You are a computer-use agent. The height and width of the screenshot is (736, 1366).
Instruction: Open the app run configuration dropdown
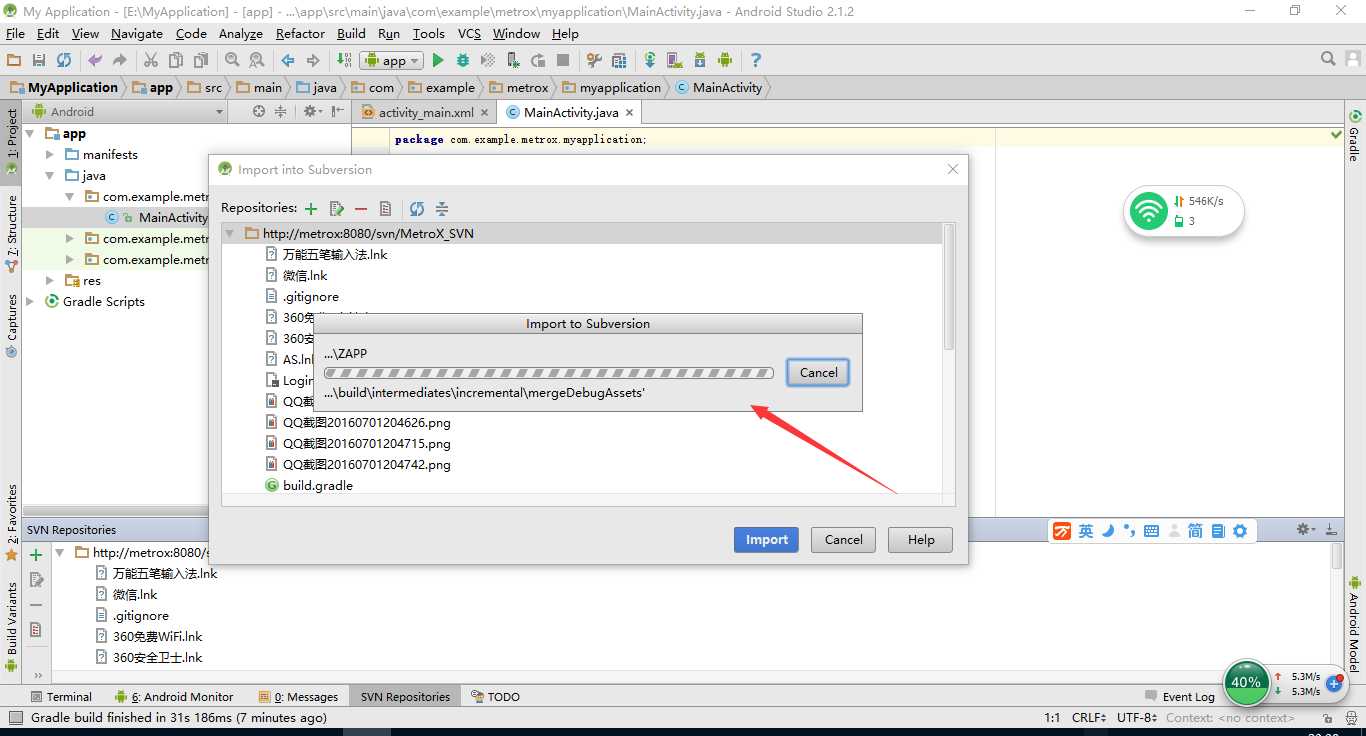(x=393, y=60)
